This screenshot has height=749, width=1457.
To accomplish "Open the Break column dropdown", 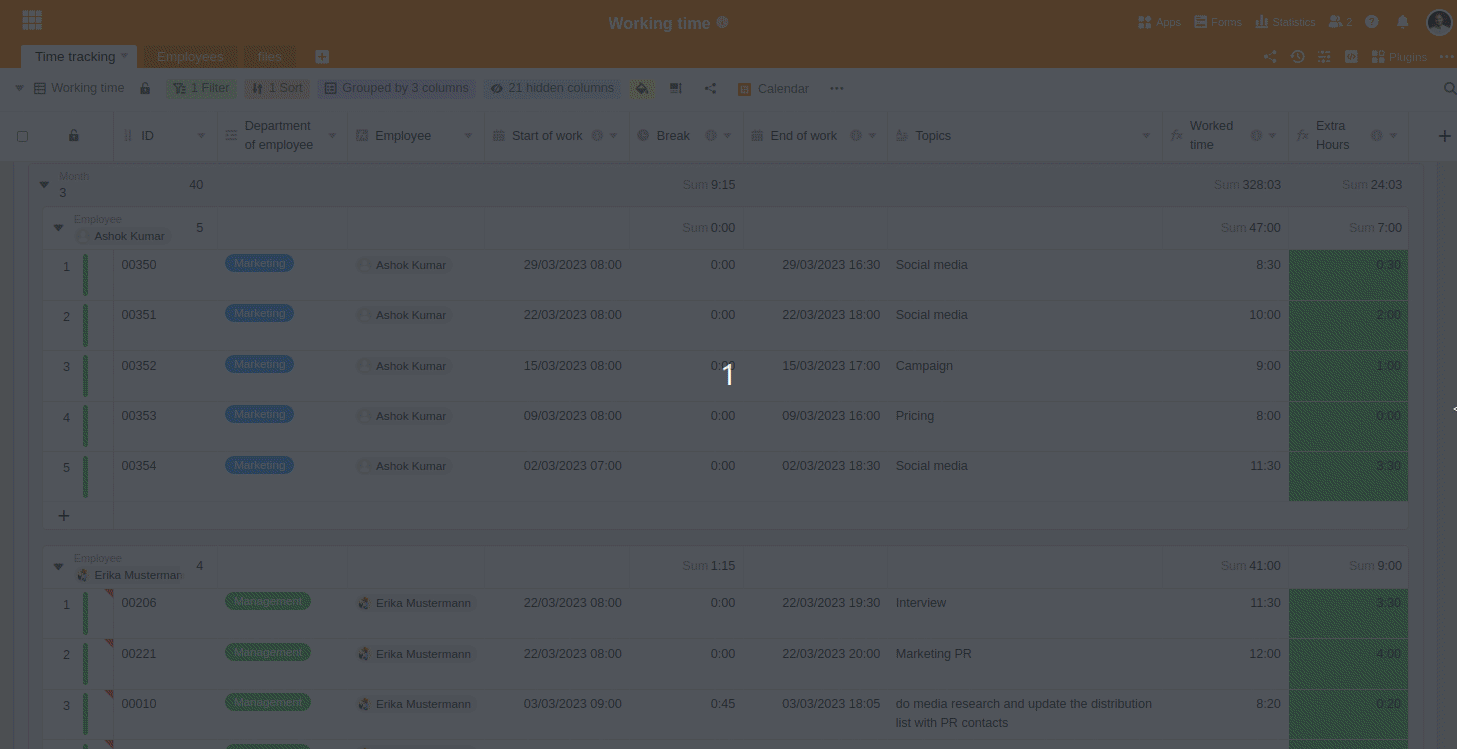I will click(727, 136).
